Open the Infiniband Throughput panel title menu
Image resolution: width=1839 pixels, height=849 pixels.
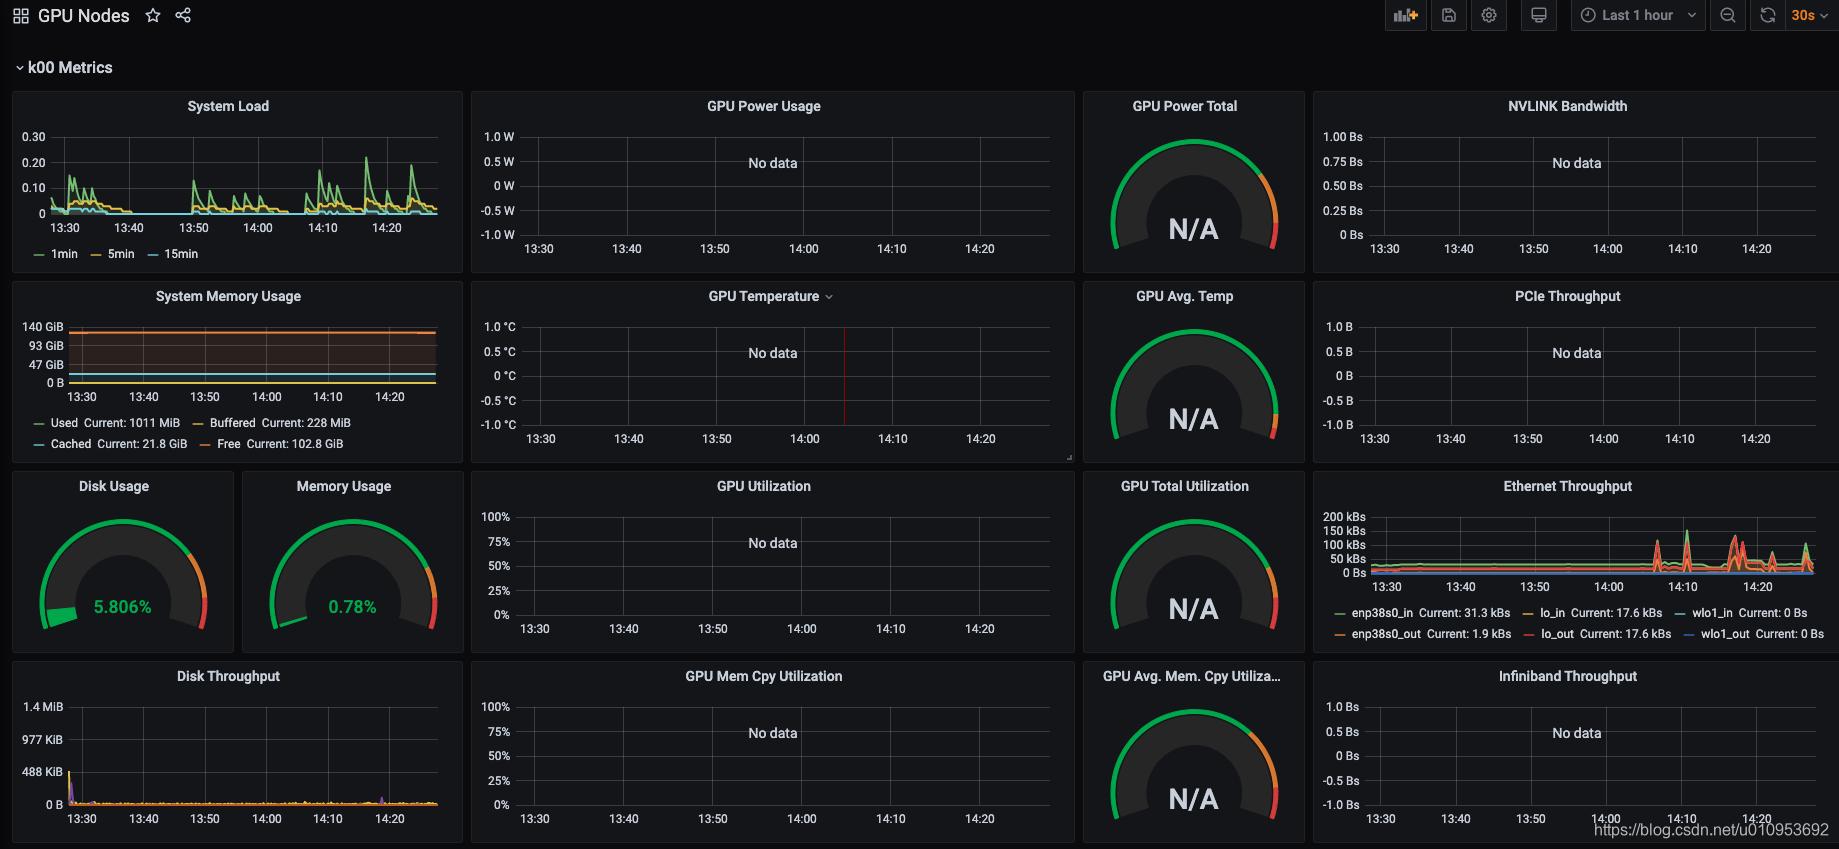tap(1568, 676)
